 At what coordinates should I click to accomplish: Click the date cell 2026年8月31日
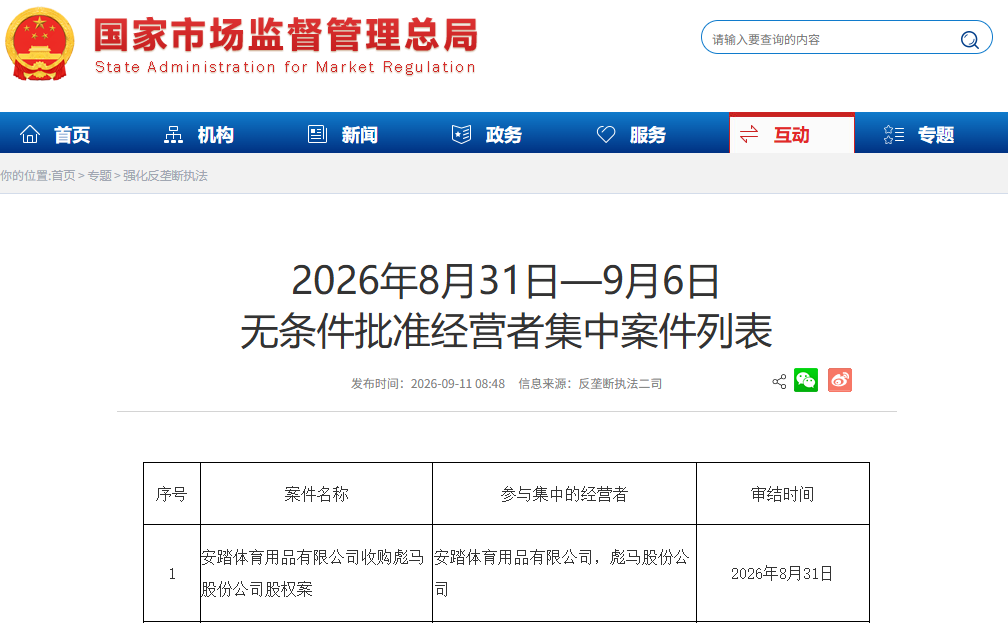(x=782, y=573)
